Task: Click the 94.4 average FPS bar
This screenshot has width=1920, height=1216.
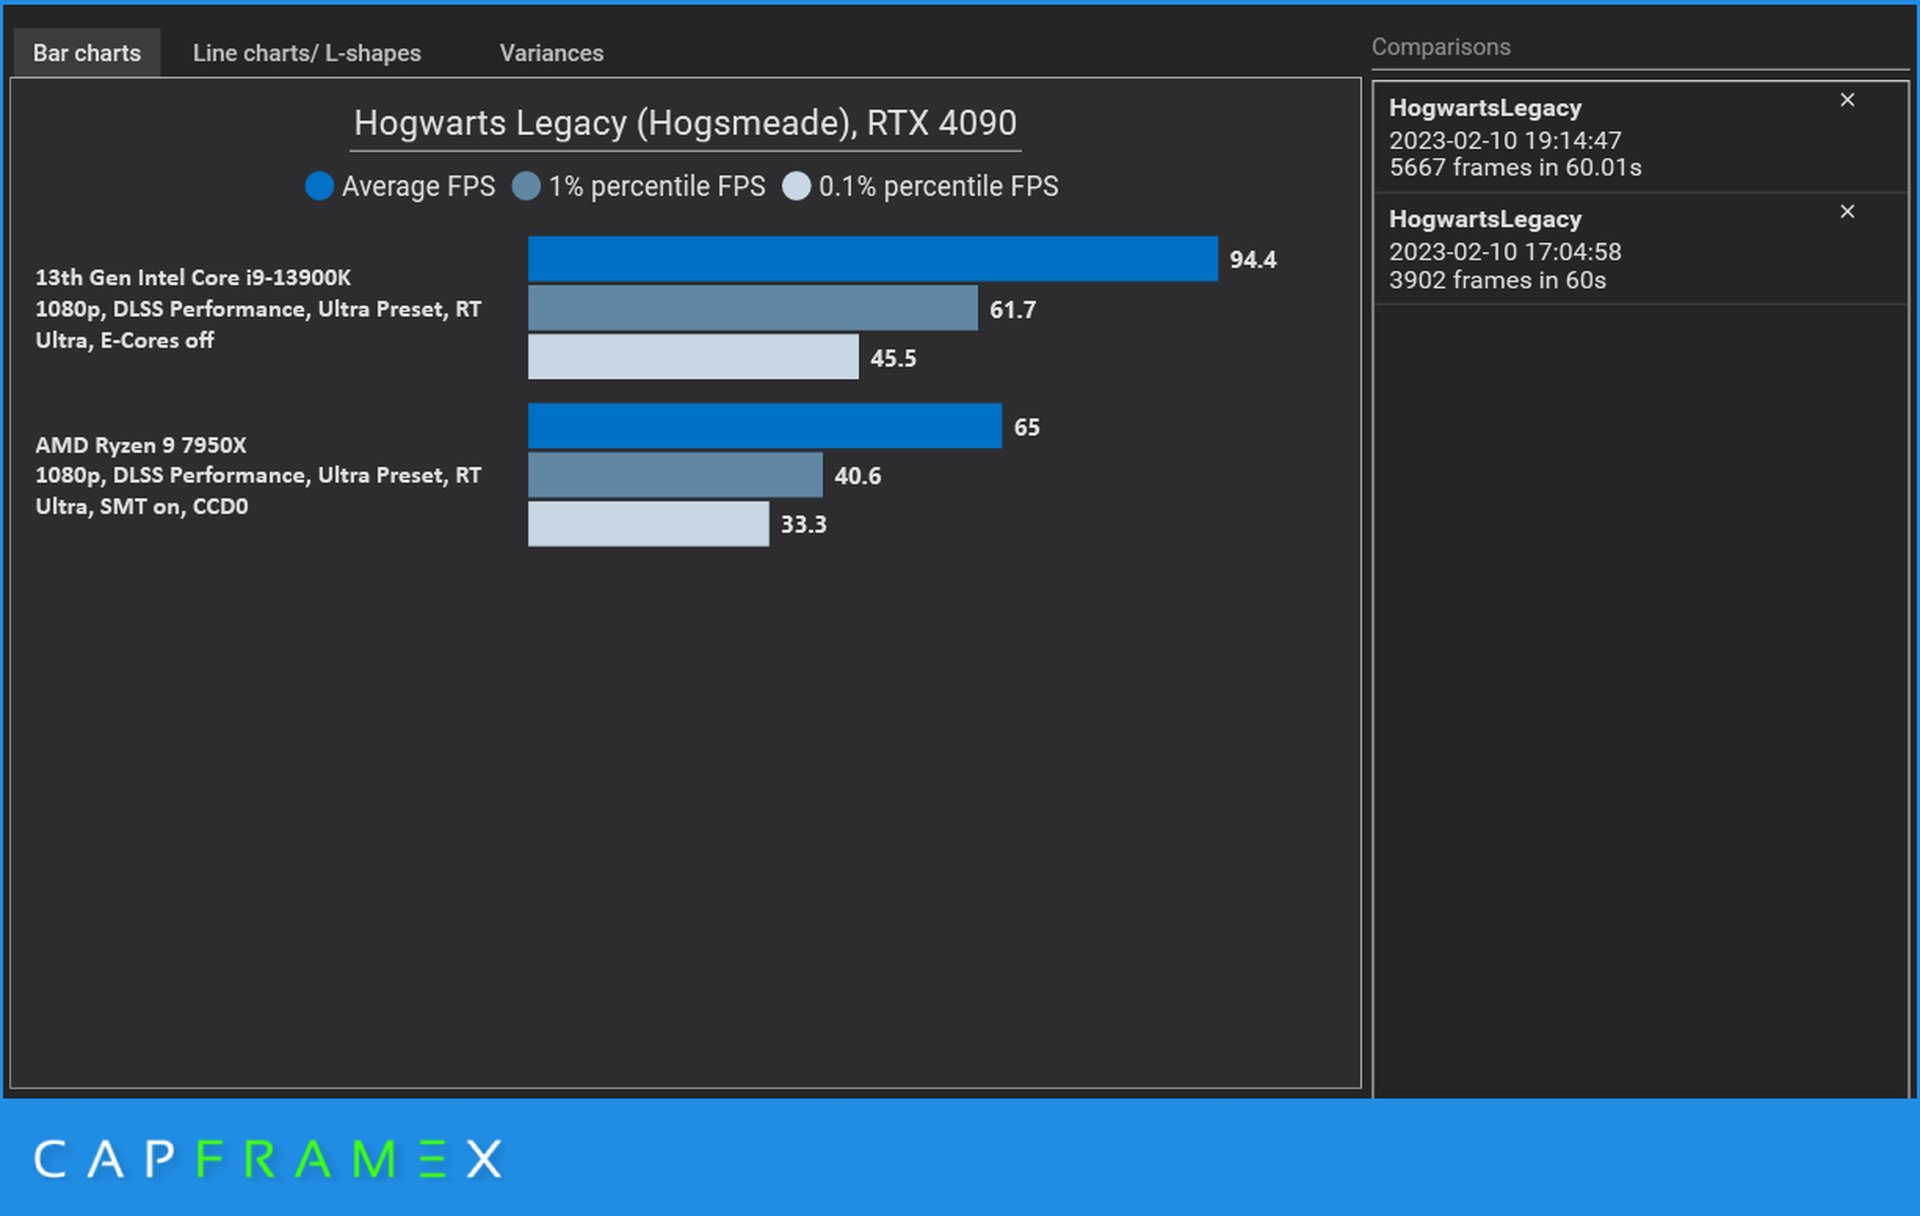Action: point(872,259)
